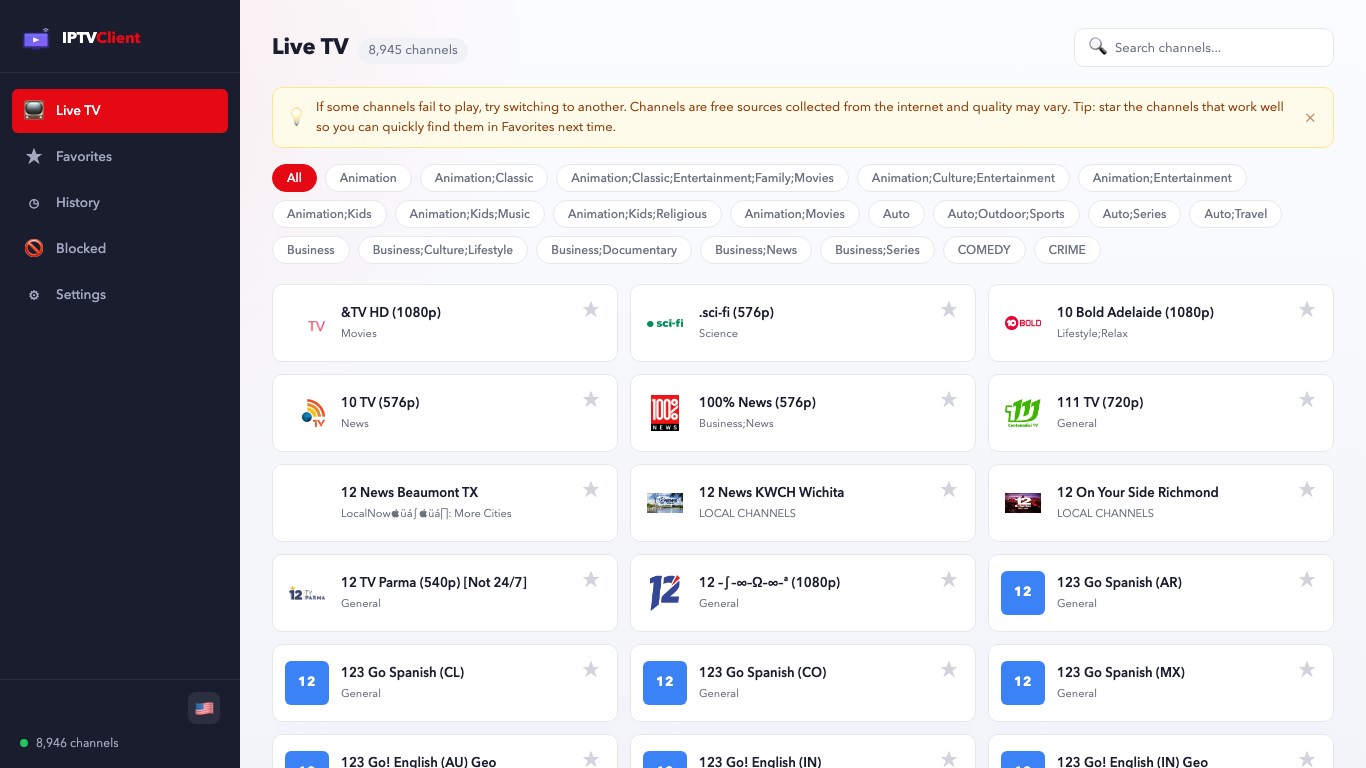Click the IPTVClient logo icon
Image resolution: width=1366 pixels, height=768 pixels.
click(36, 38)
